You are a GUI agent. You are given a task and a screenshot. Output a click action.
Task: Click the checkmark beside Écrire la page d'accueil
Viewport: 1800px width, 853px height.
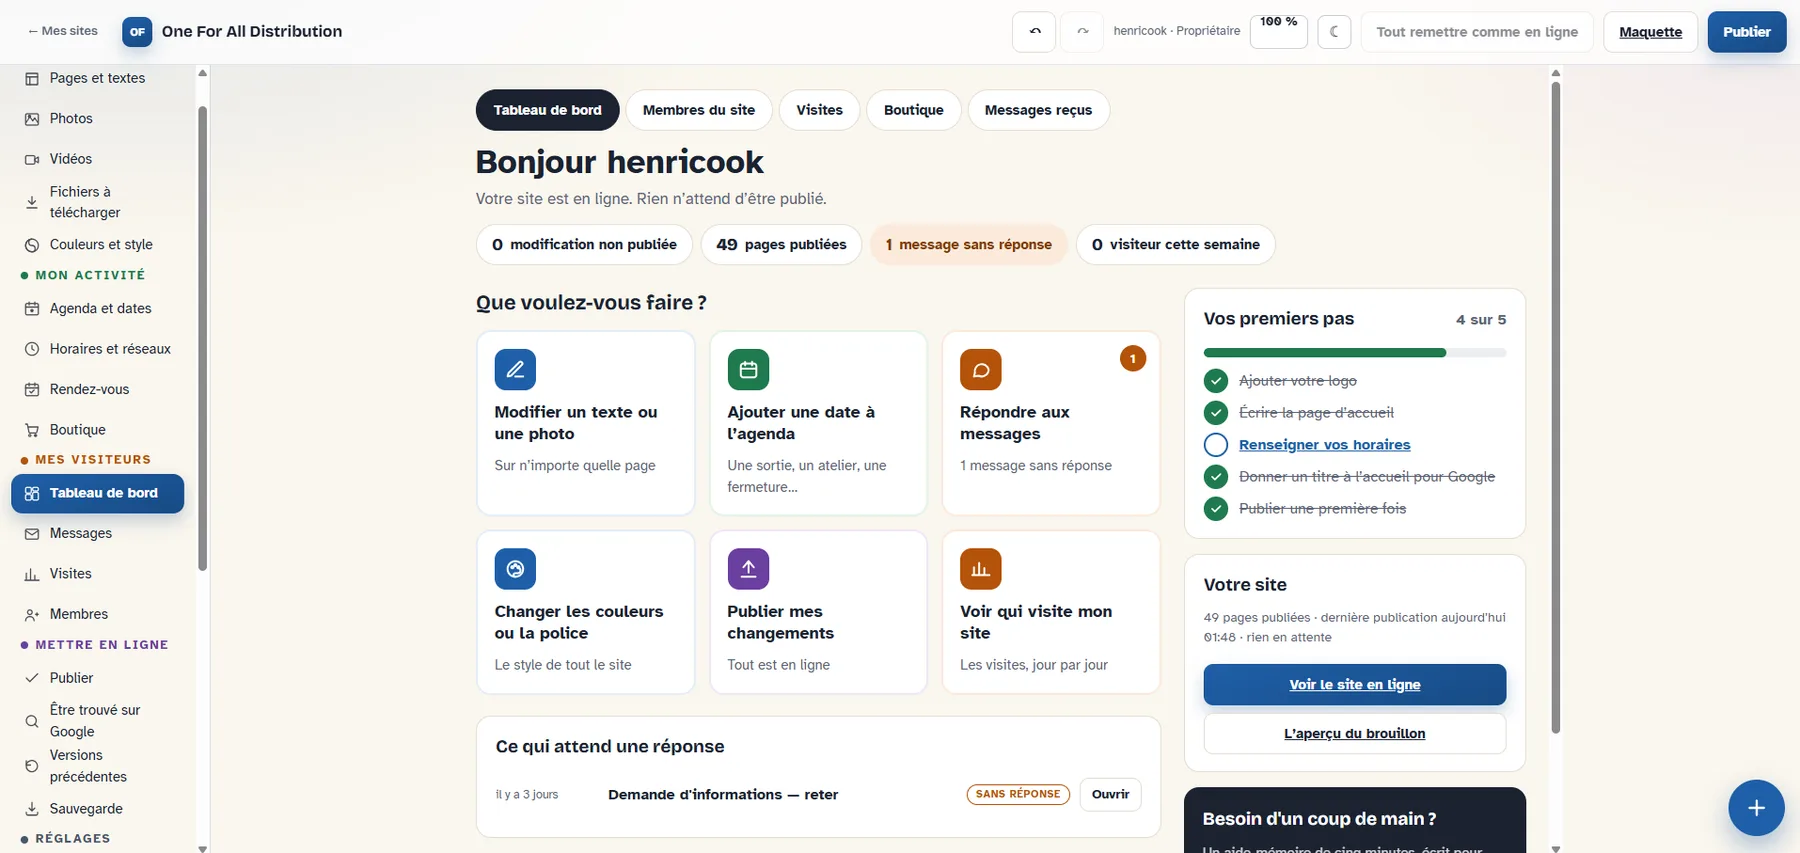click(1216, 413)
